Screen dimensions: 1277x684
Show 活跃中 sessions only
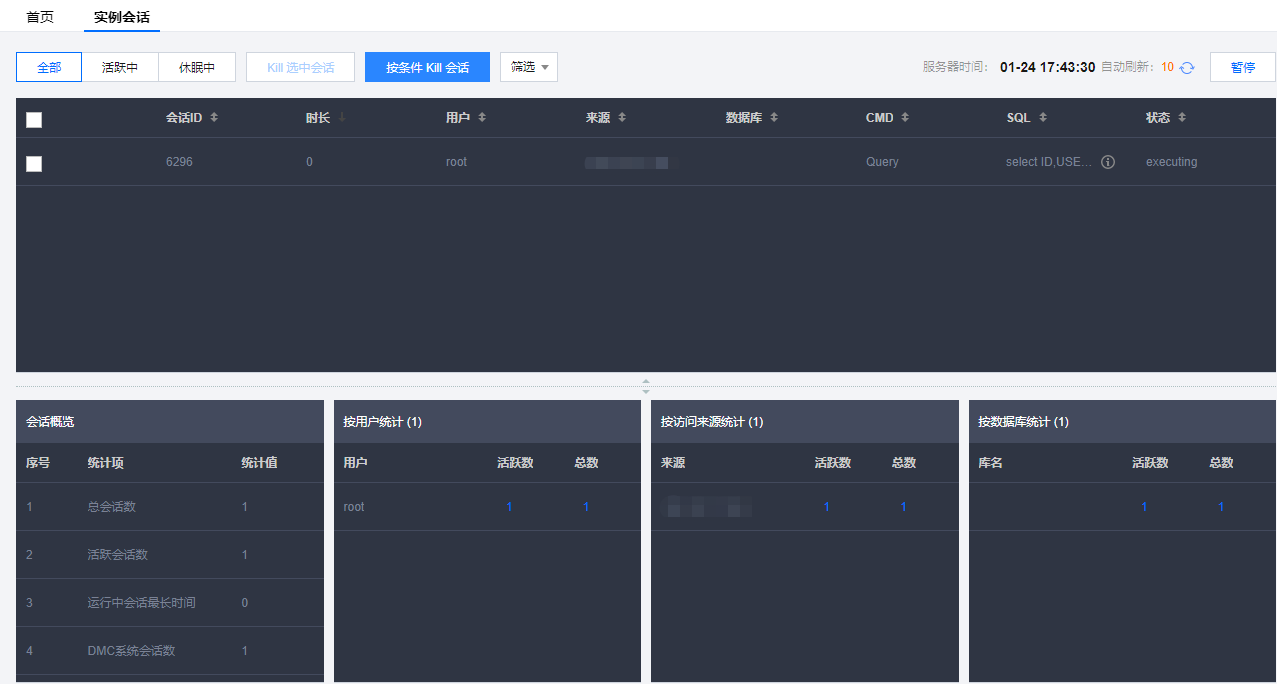point(120,67)
